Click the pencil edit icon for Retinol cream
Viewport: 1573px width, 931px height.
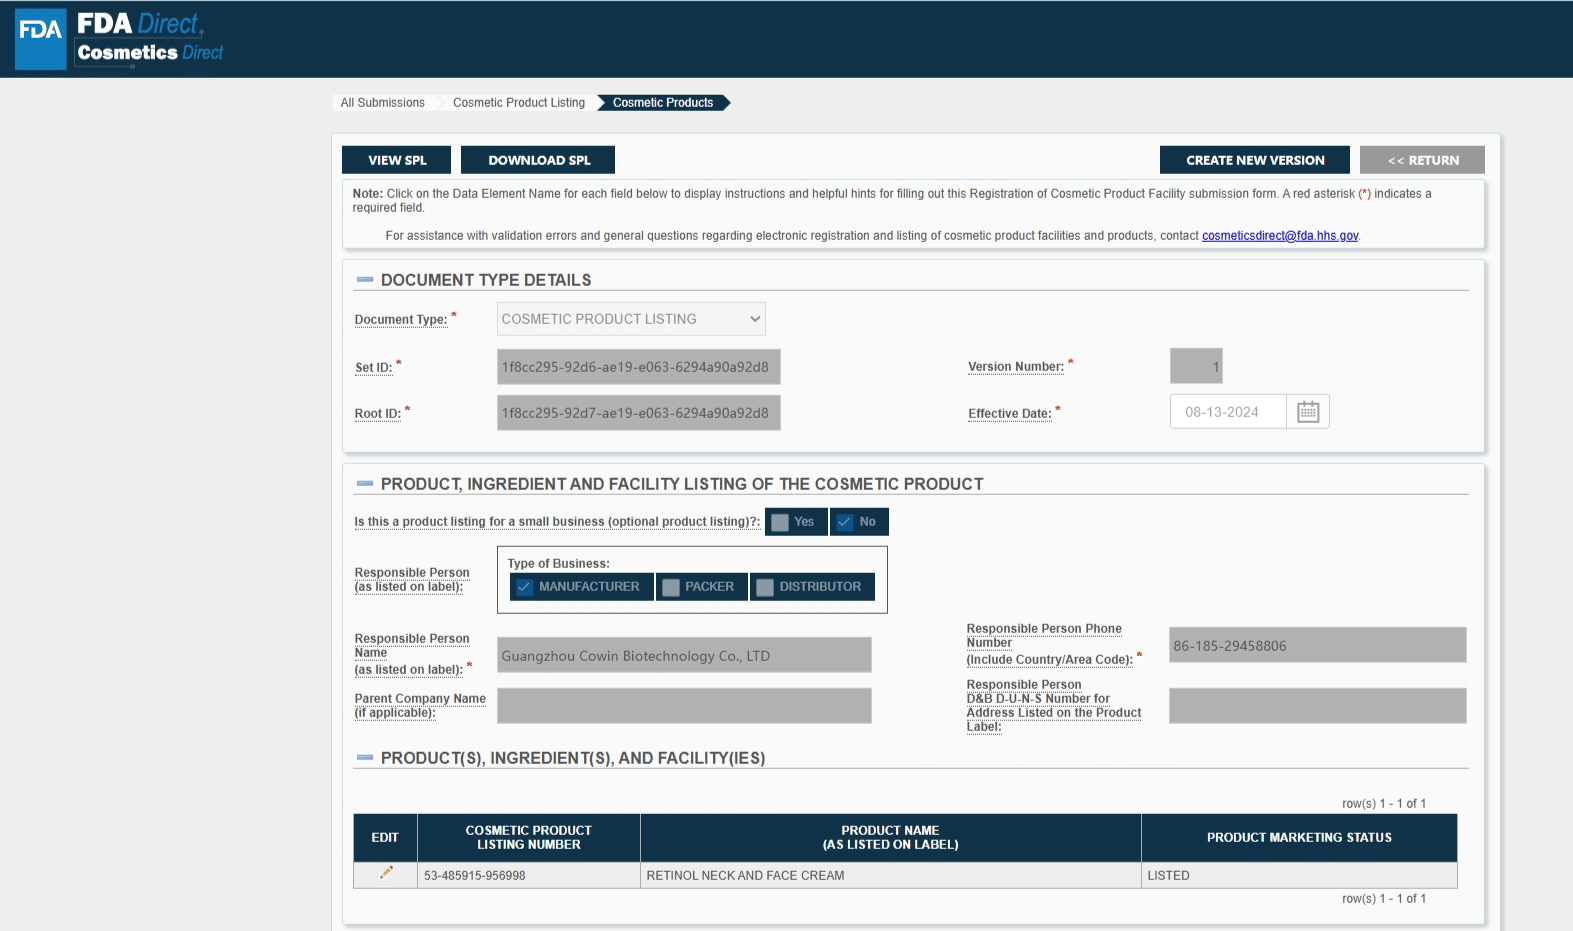[386, 873]
